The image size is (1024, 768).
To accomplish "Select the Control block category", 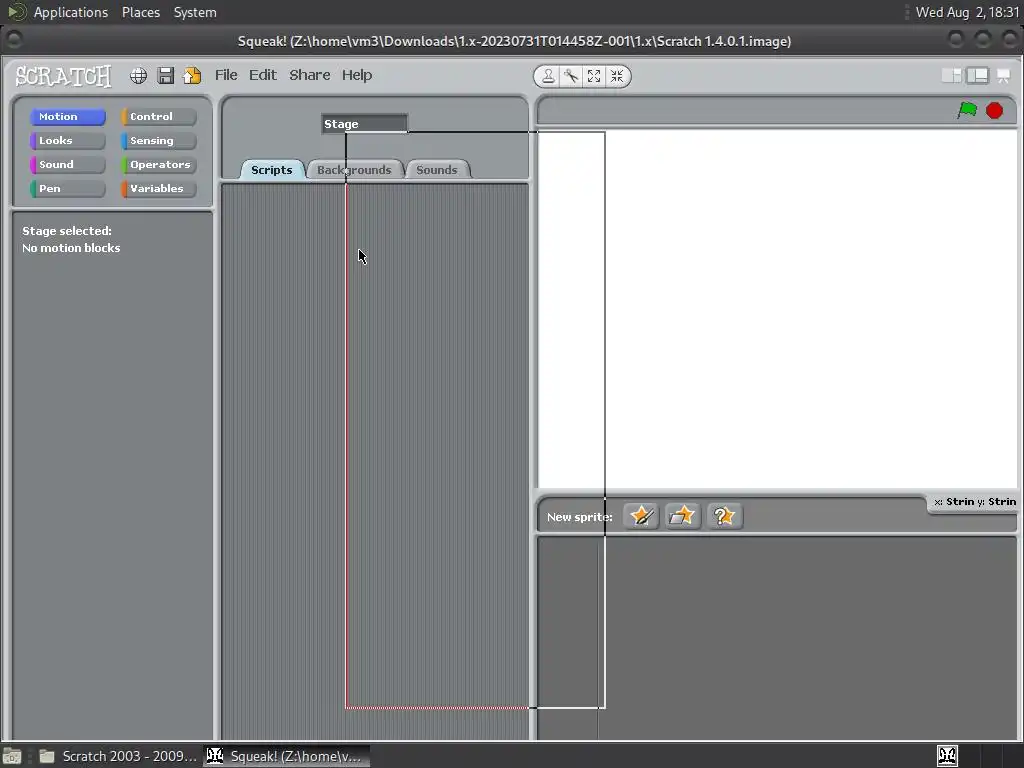I will click(159, 117).
